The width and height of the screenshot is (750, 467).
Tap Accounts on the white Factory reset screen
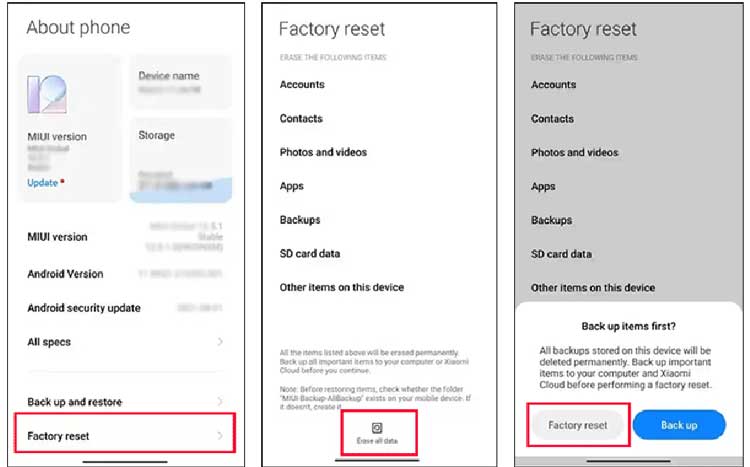(x=303, y=85)
